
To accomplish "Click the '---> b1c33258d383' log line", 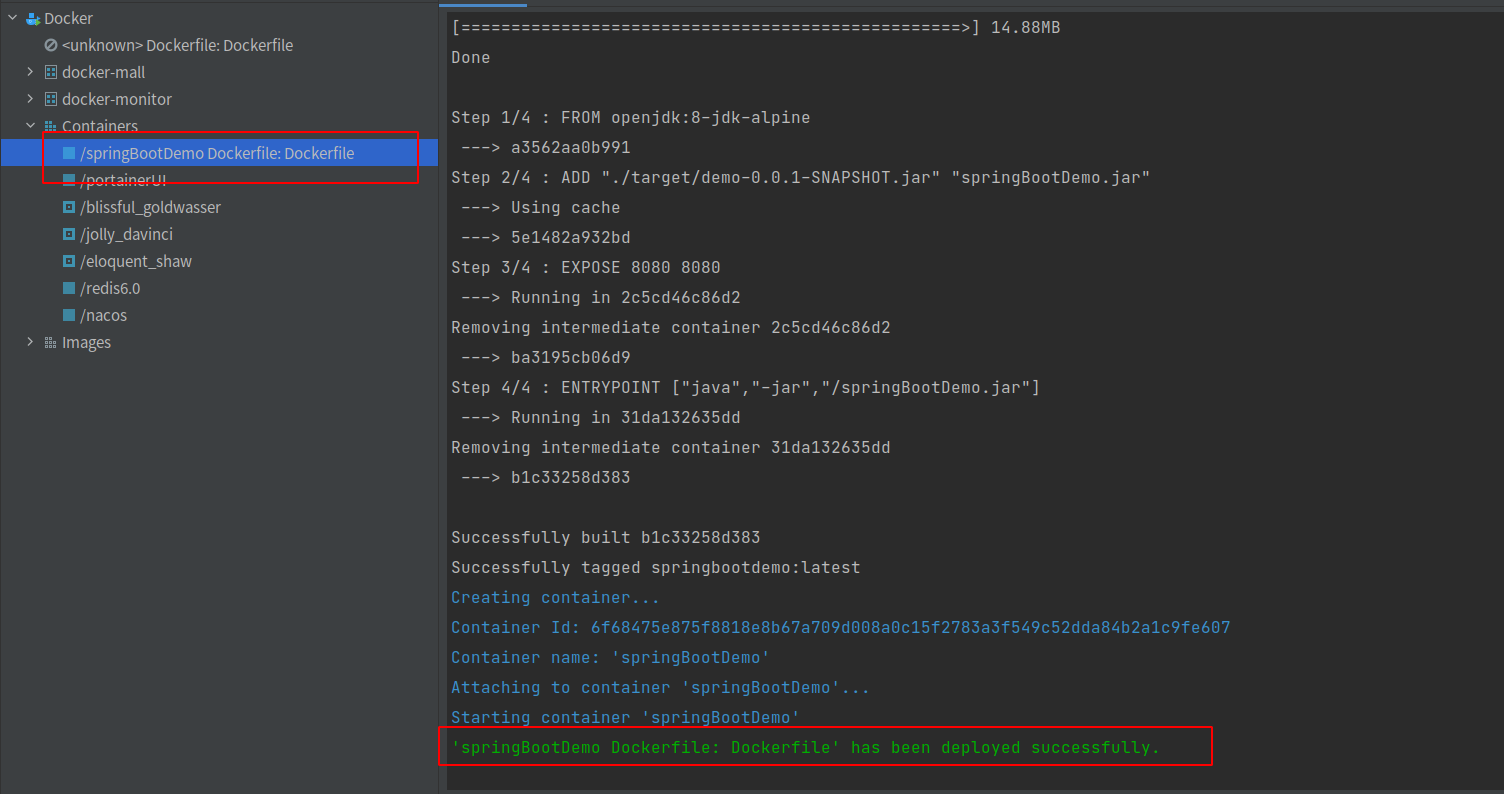I will [x=545, y=478].
